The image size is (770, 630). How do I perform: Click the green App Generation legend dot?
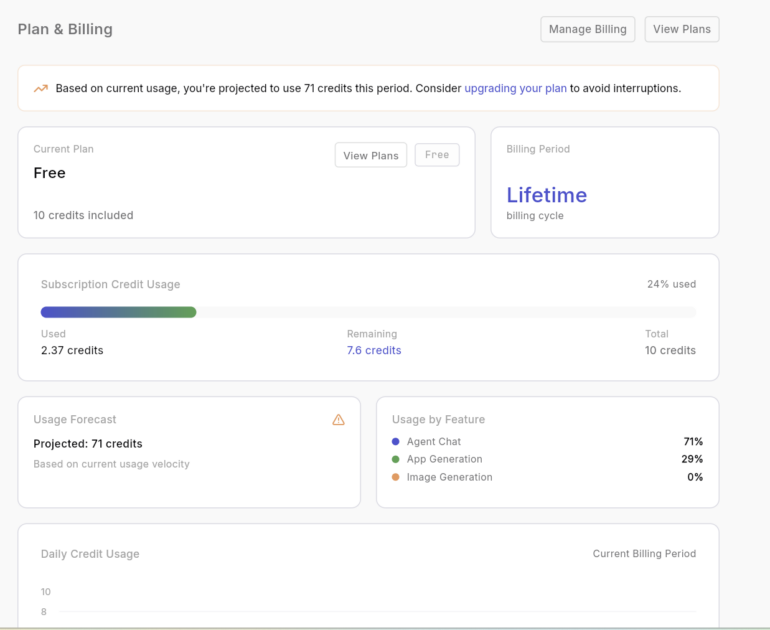(x=396, y=459)
